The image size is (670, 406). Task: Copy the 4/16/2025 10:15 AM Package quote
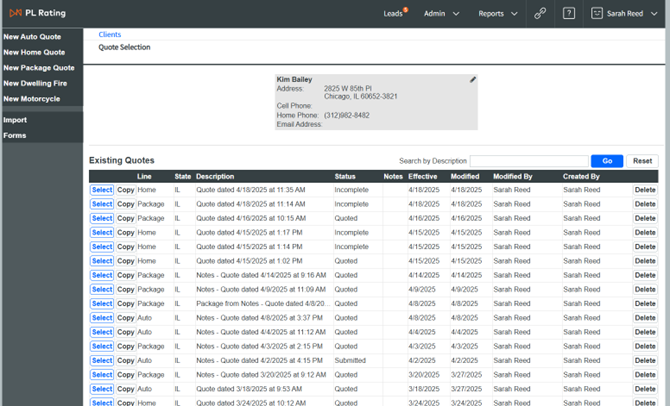tap(126, 218)
